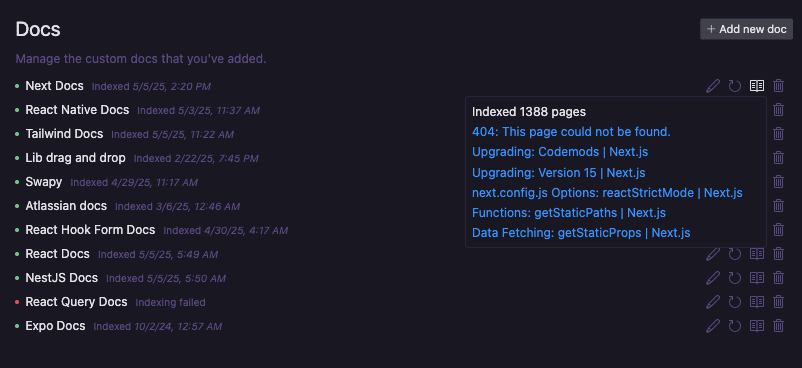Select the Tailwind Docs name
The image size is (802, 368).
(x=64, y=134)
